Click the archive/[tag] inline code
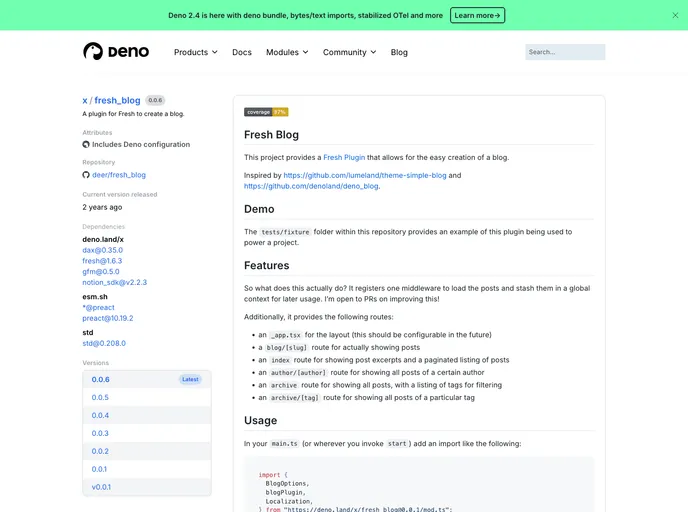 tap(294, 398)
